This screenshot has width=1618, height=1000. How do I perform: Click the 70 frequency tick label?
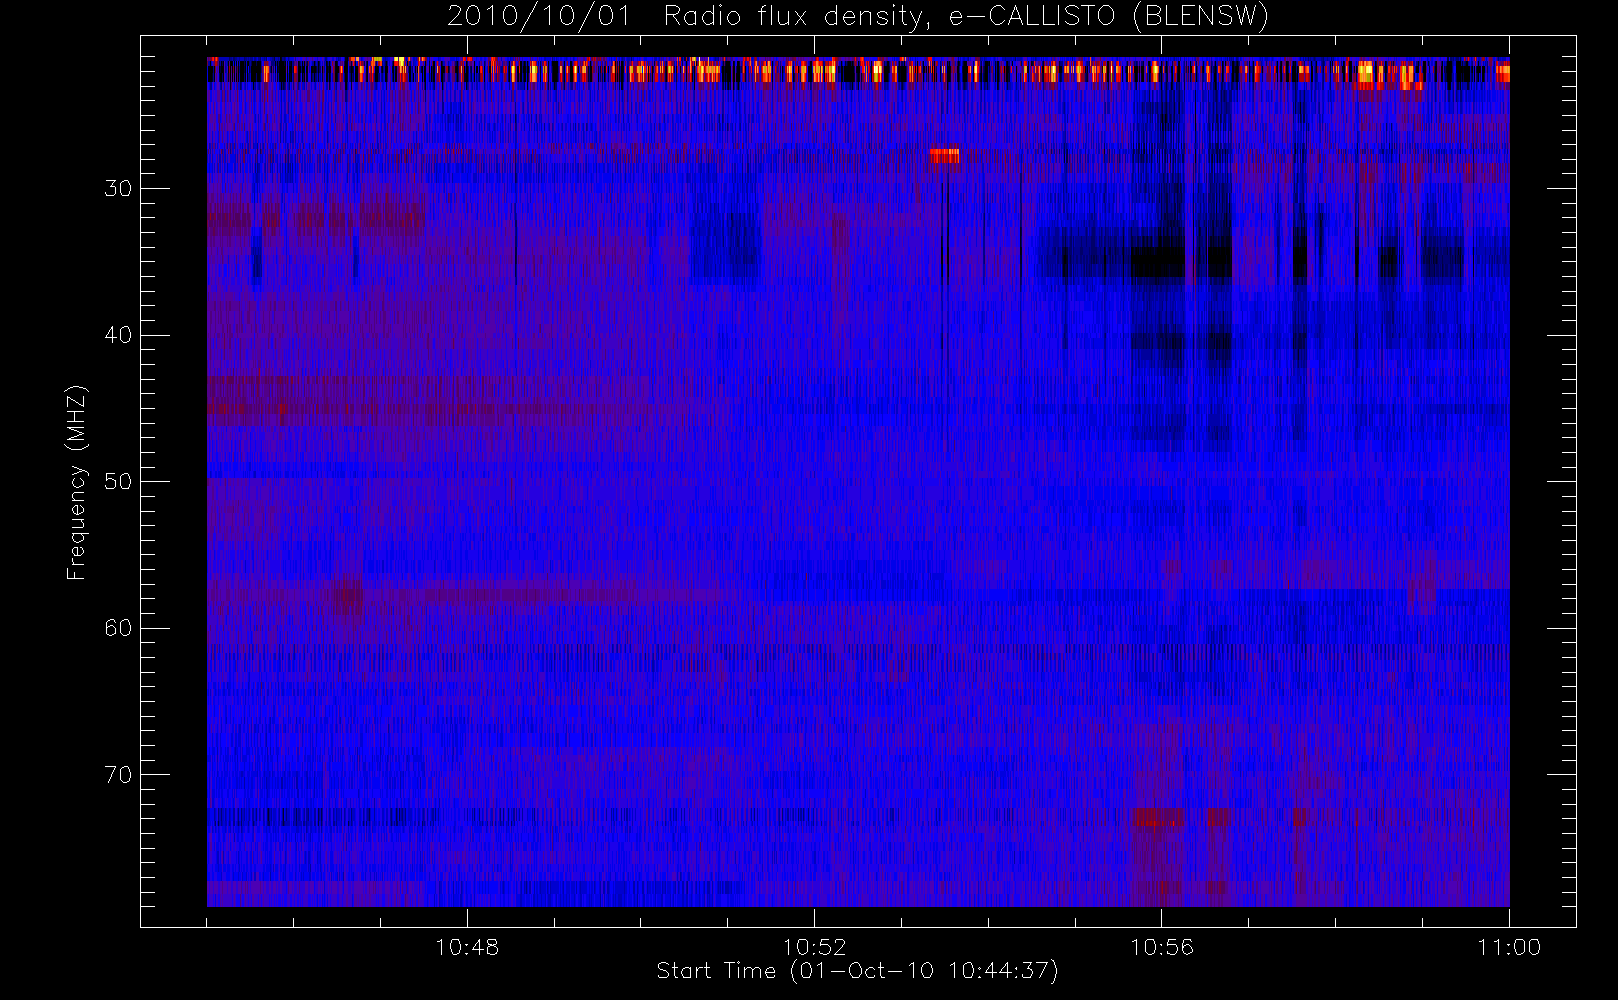tap(118, 775)
